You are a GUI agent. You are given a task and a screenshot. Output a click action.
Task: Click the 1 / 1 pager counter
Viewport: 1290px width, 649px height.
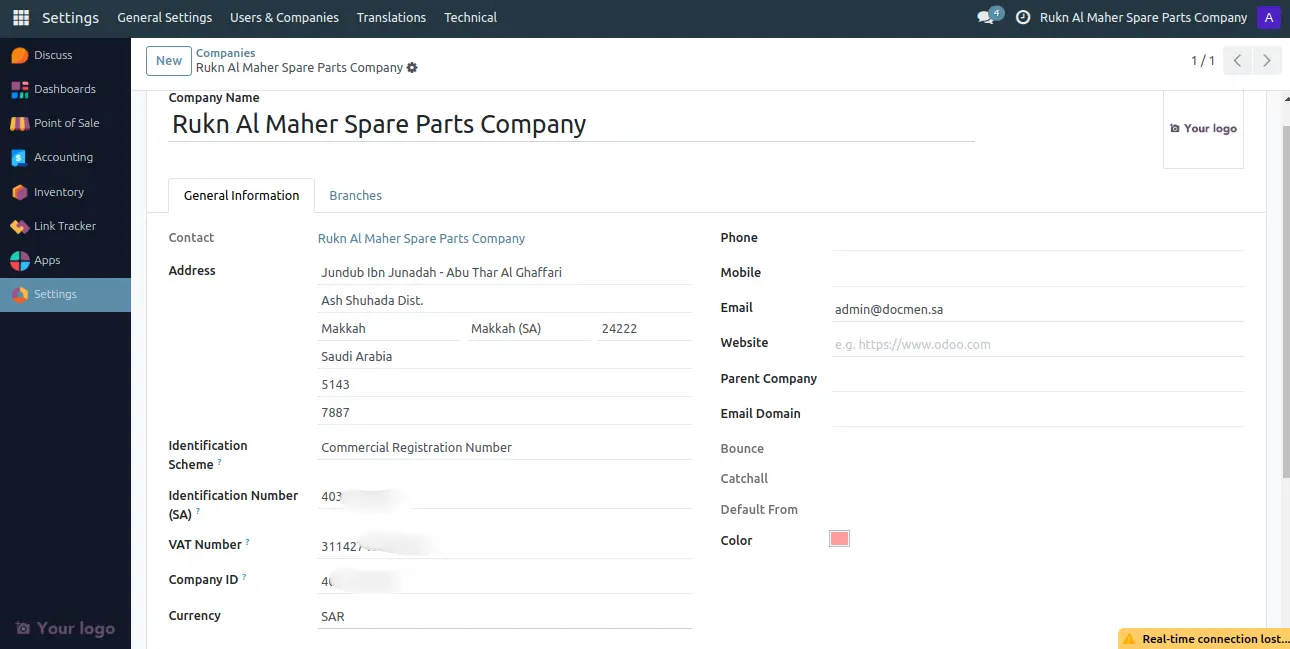pyautogui.click(x=1203, y=61)
